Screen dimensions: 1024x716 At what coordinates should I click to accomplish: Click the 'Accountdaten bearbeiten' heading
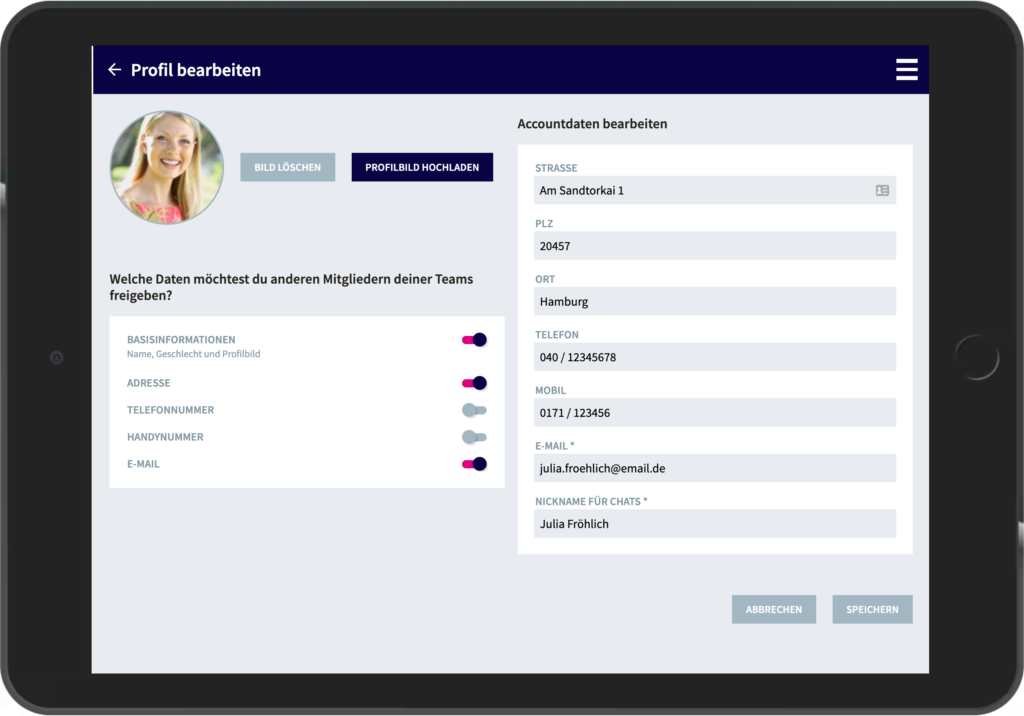592,123
